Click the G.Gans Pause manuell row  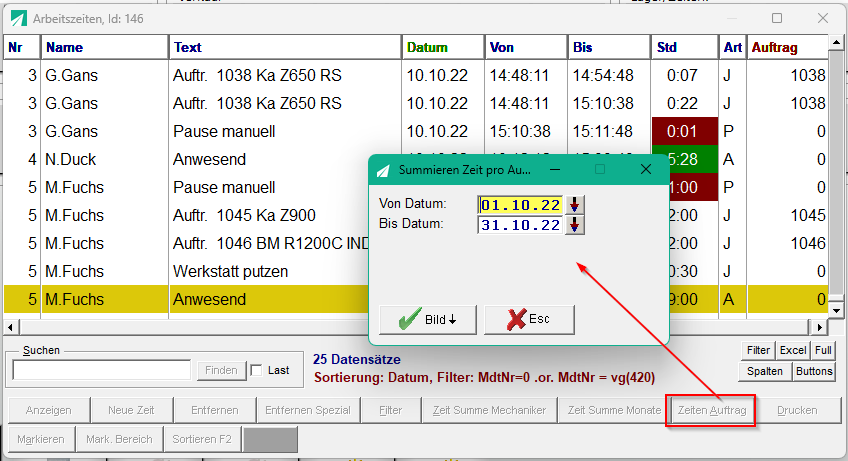point(416,131)
